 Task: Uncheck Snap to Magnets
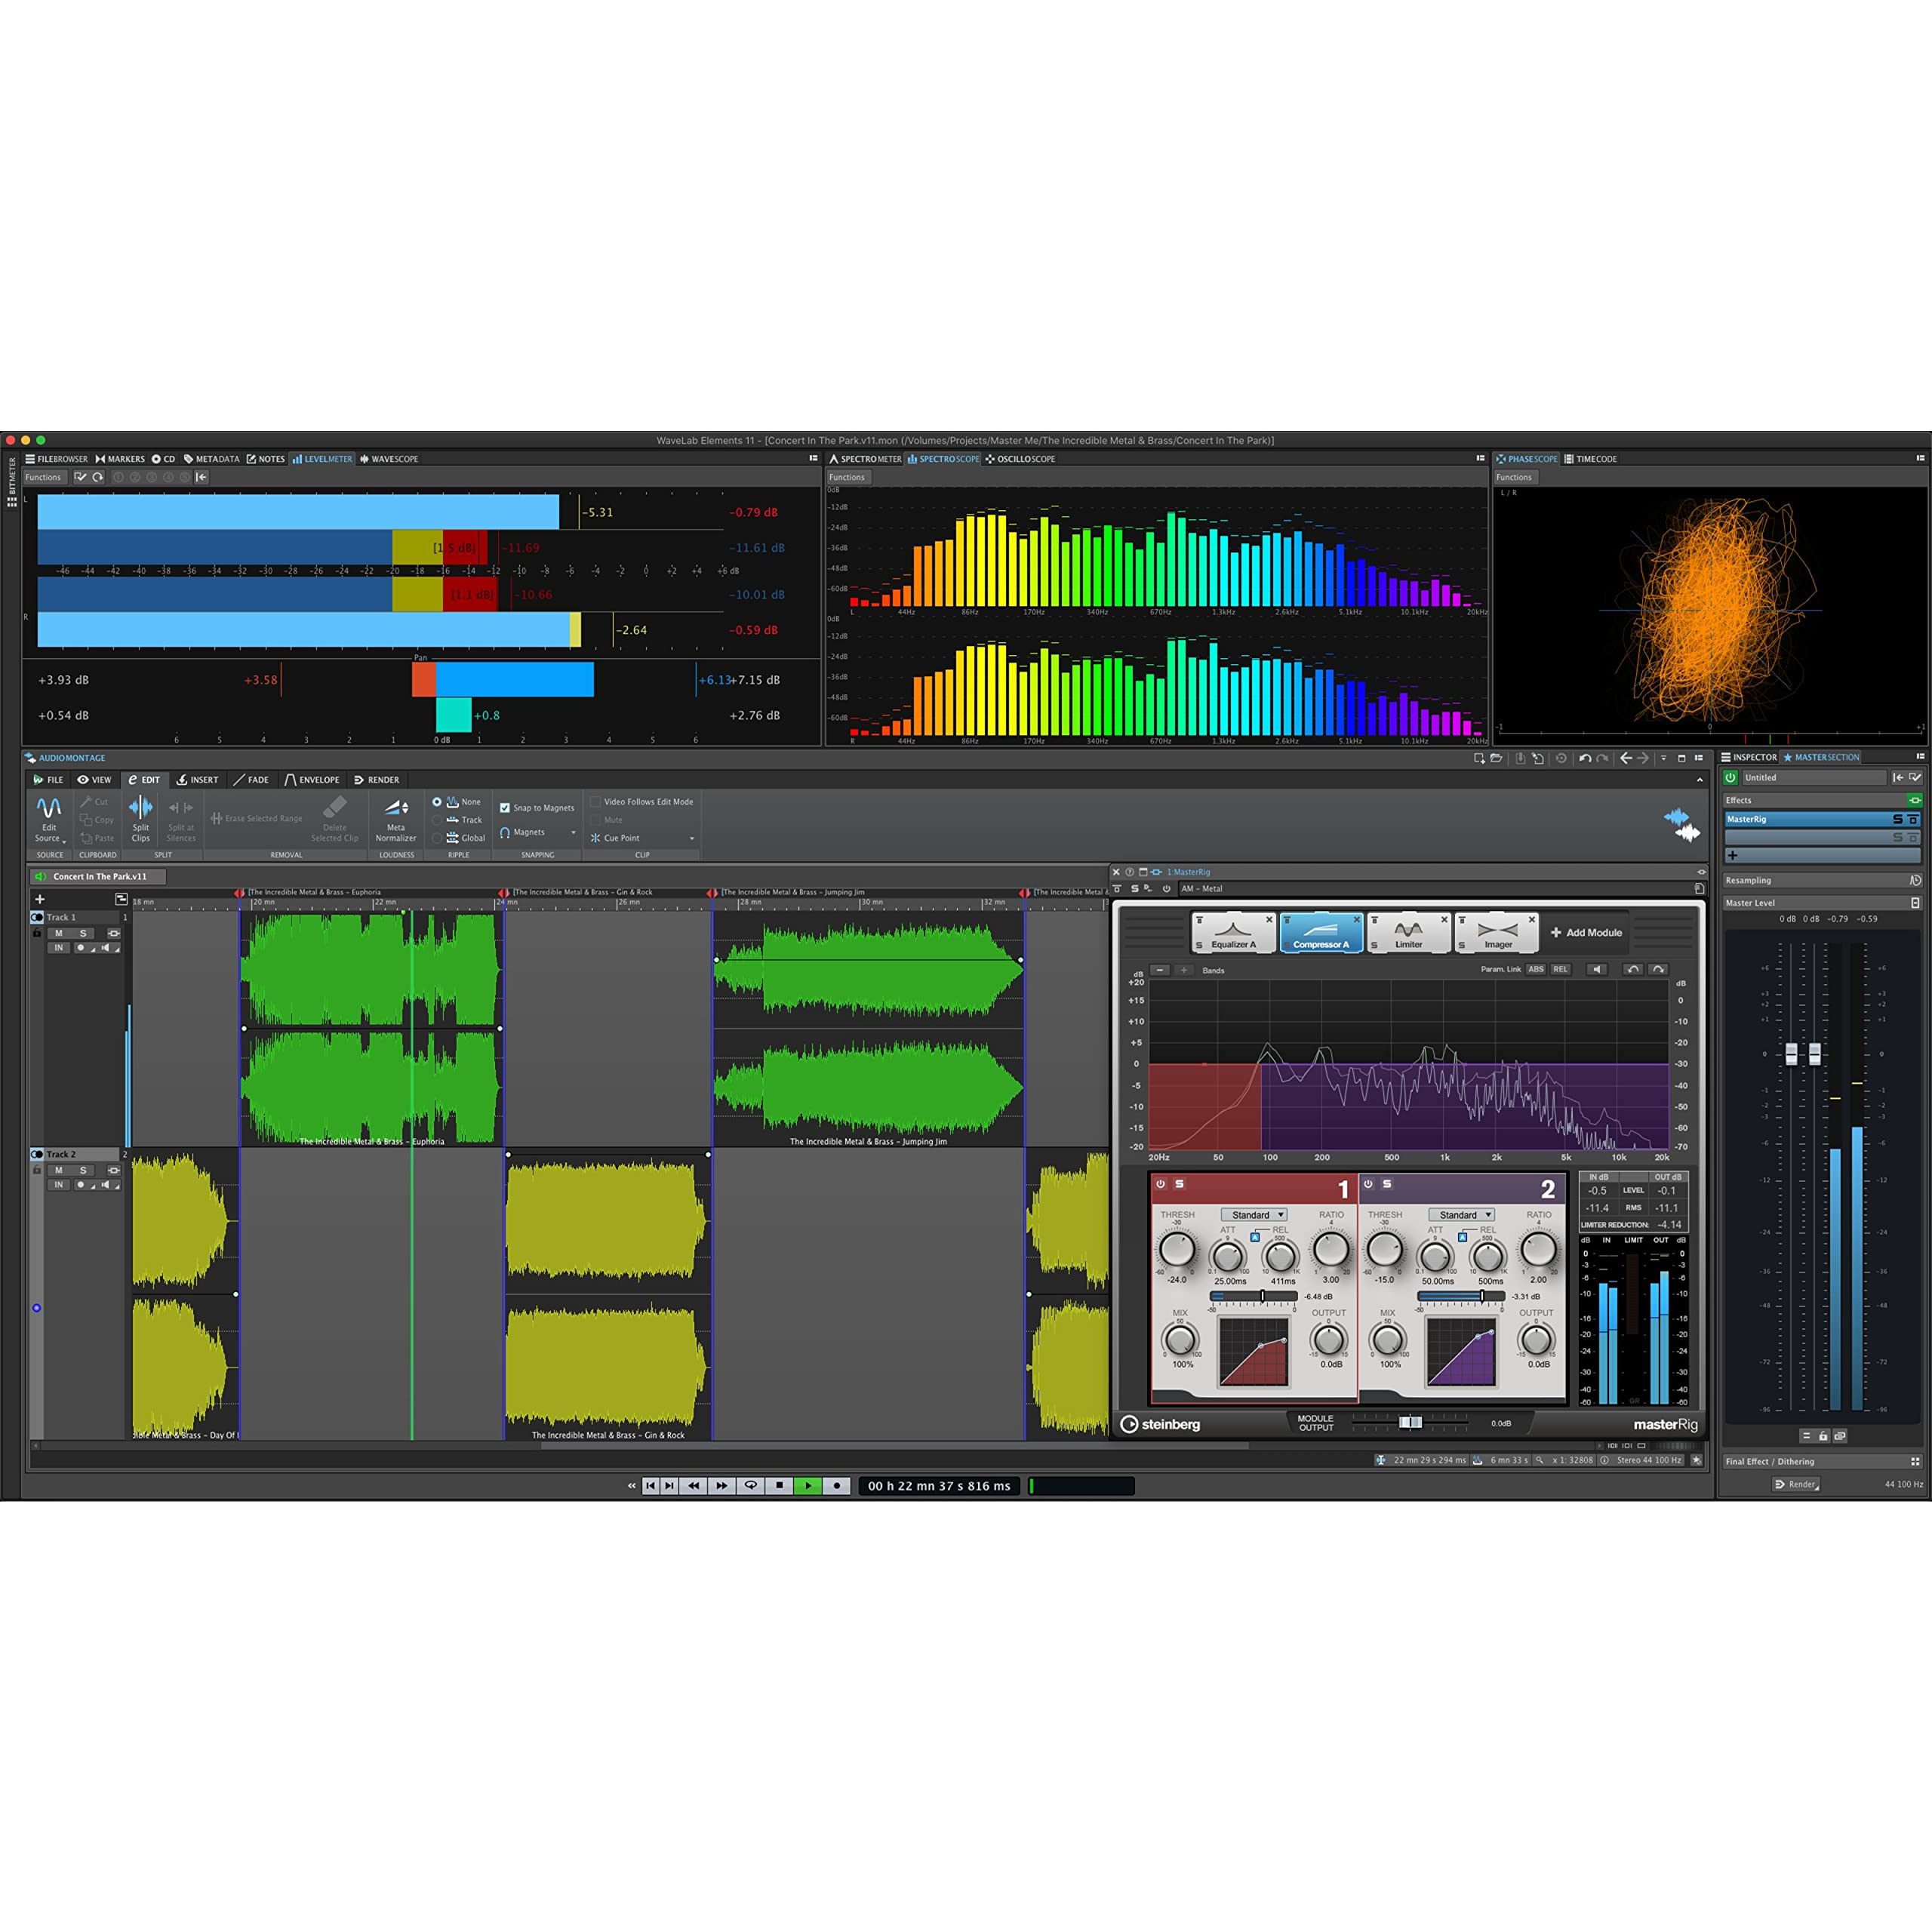505,808
